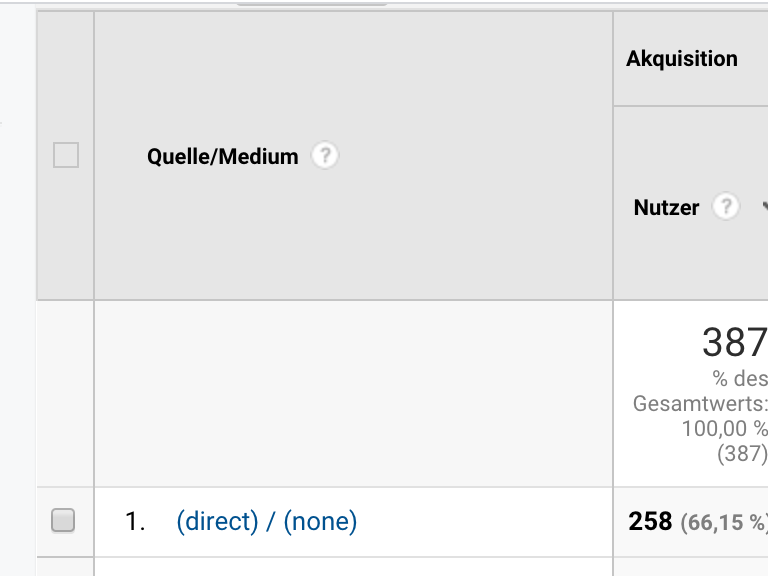Screen dimensions: 768x576
Task: Click the 100,00 % total percentage text
Action: [724, 429]
